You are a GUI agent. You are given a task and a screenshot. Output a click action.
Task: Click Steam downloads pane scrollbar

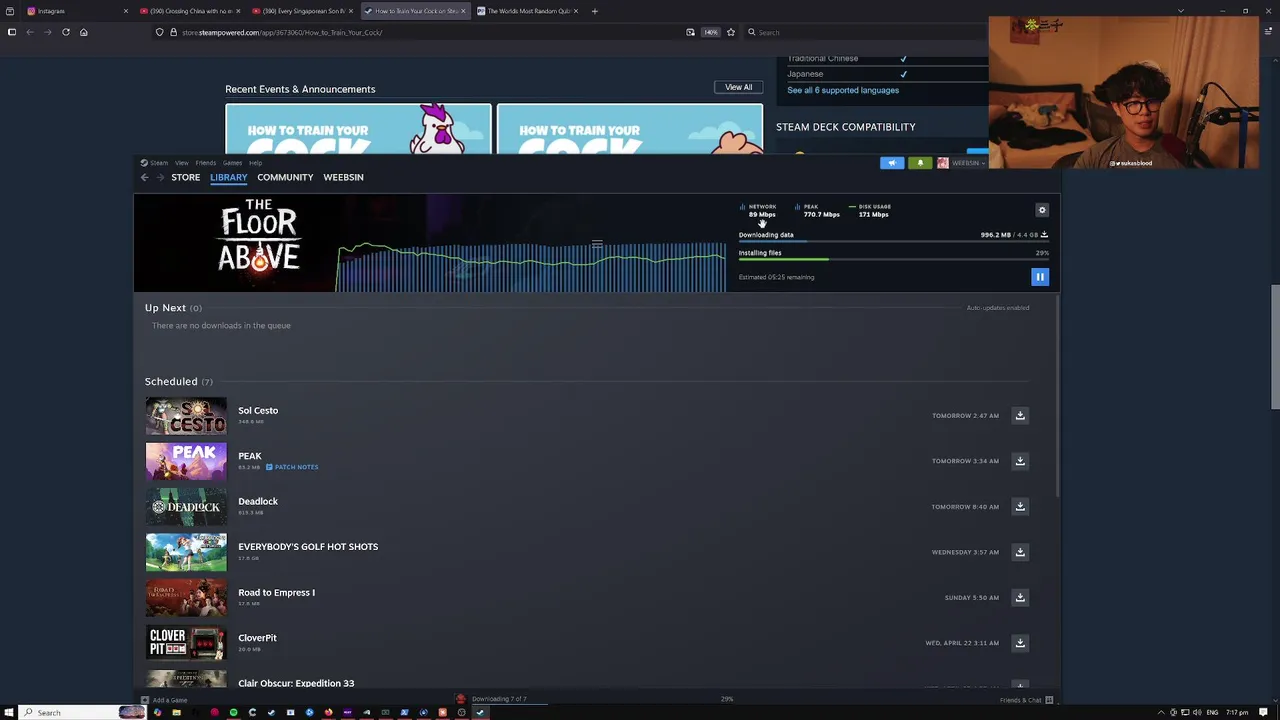(1056, 395)
